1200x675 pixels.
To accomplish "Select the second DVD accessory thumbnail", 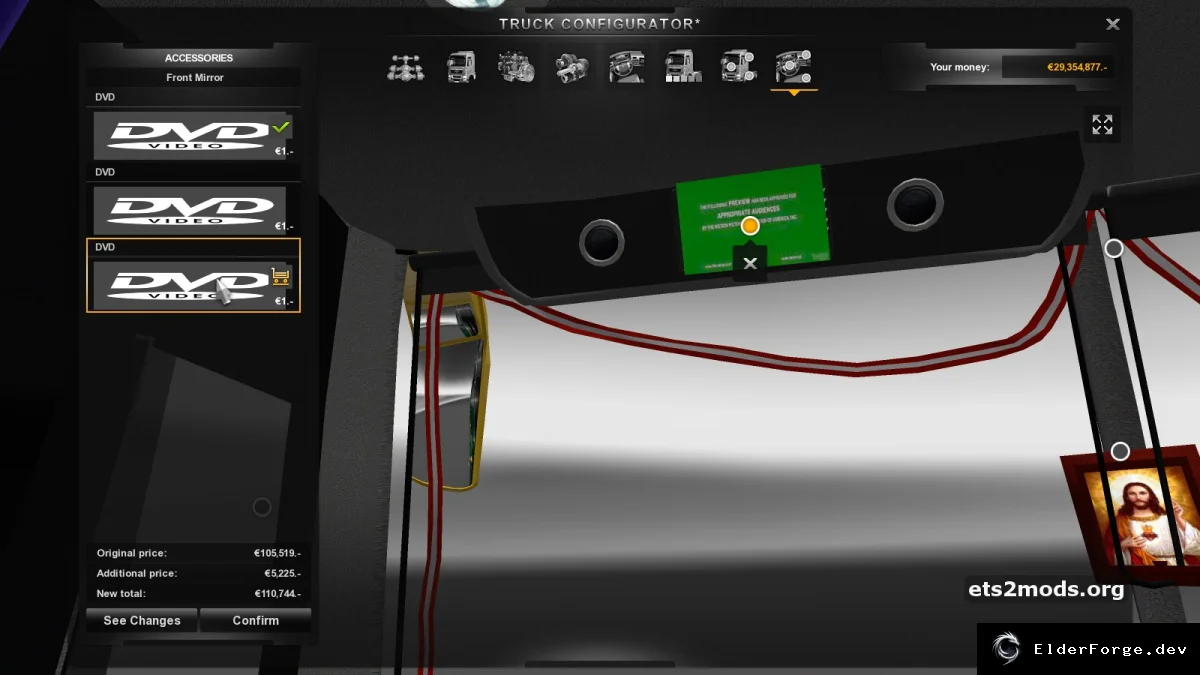I will click(193, 210).
